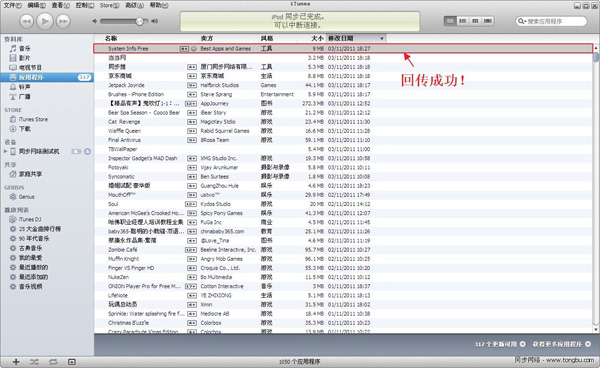Select 影片 library in sidebar
600x368 pixels.
(47, 58)
